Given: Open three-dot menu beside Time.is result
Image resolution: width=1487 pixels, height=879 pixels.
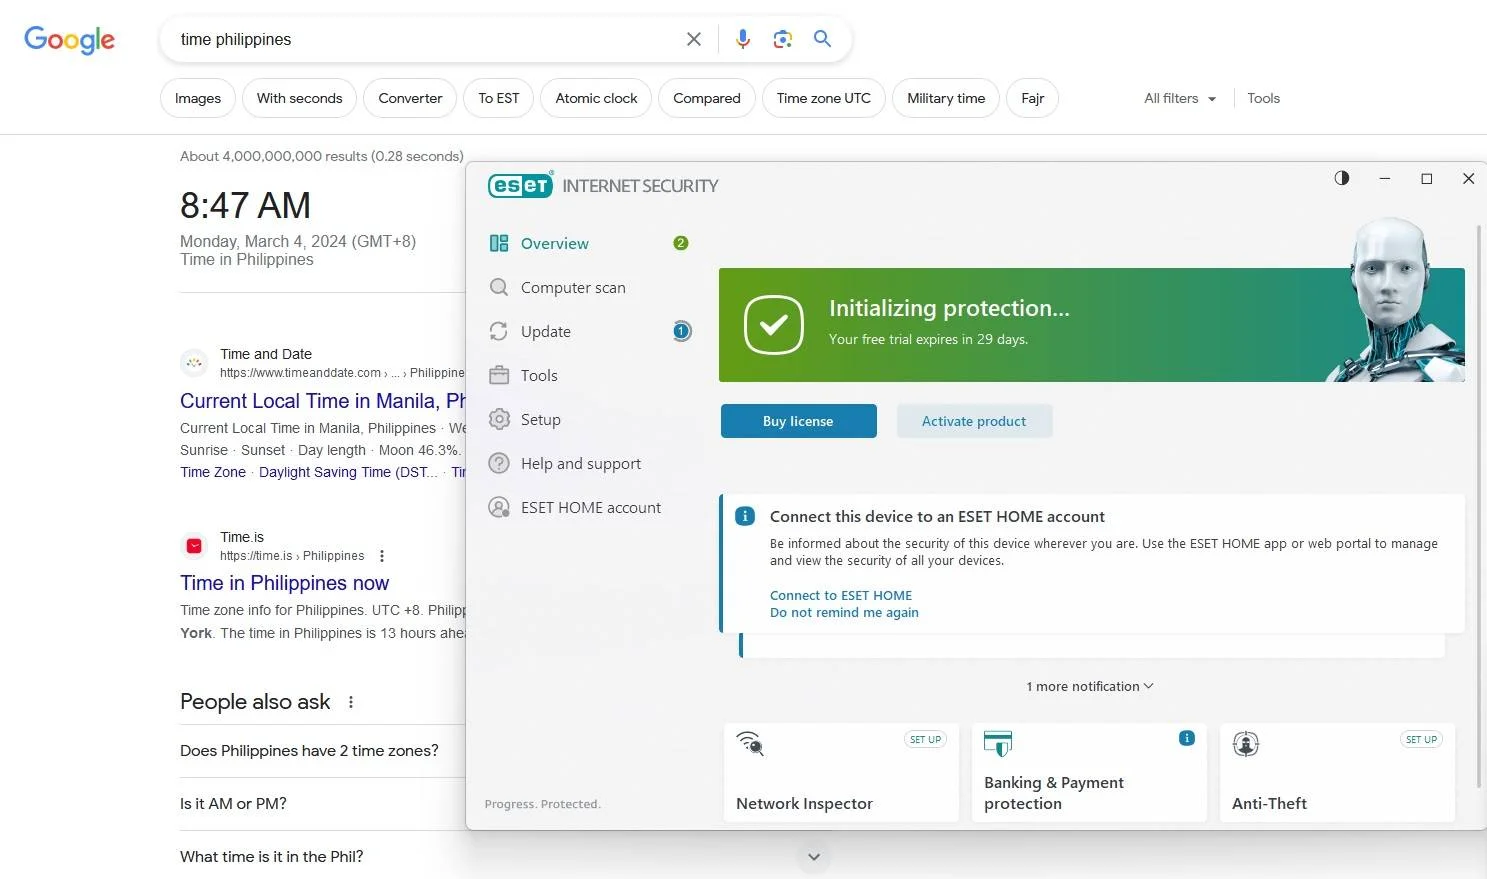Looking at the screenshot, I should (x=382, y=556).
